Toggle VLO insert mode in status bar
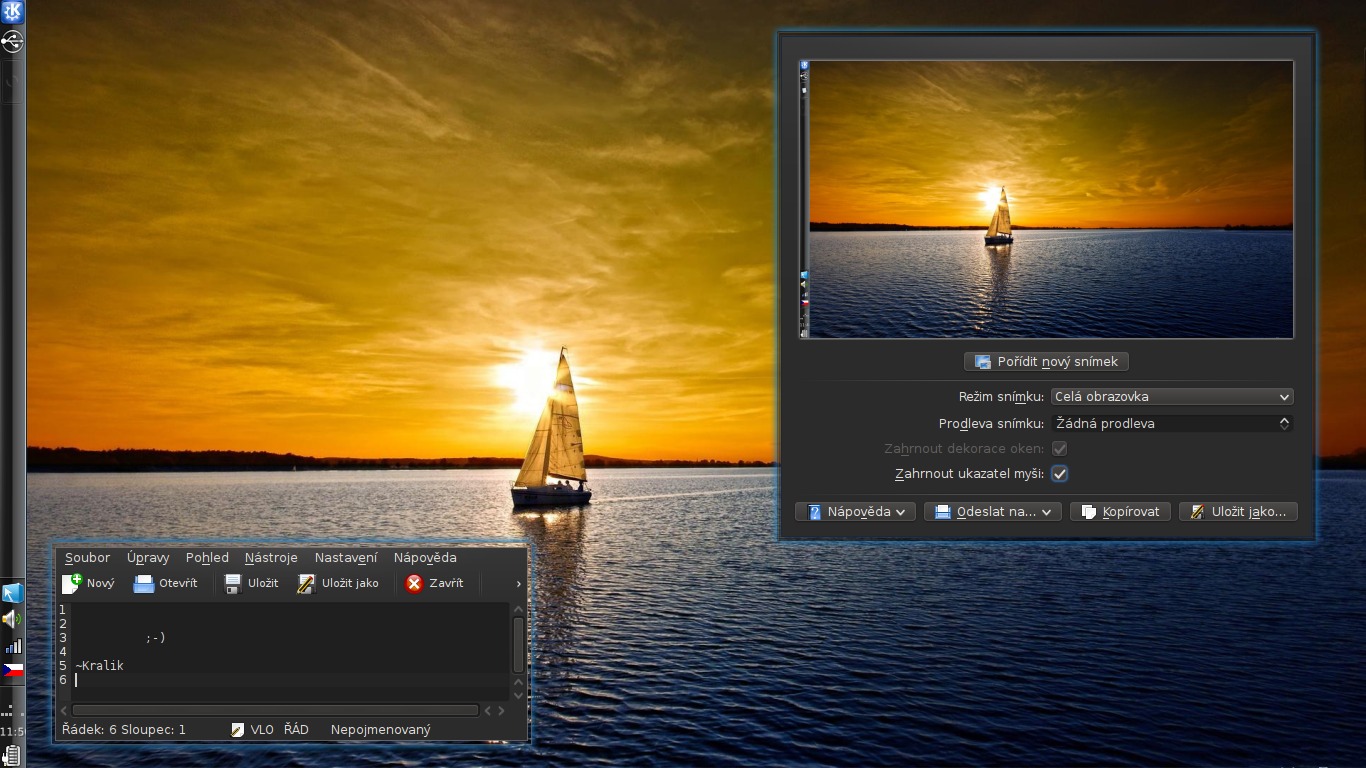Image resolution: width=1366 pixels, height=768 pixels. click(262, 730)
